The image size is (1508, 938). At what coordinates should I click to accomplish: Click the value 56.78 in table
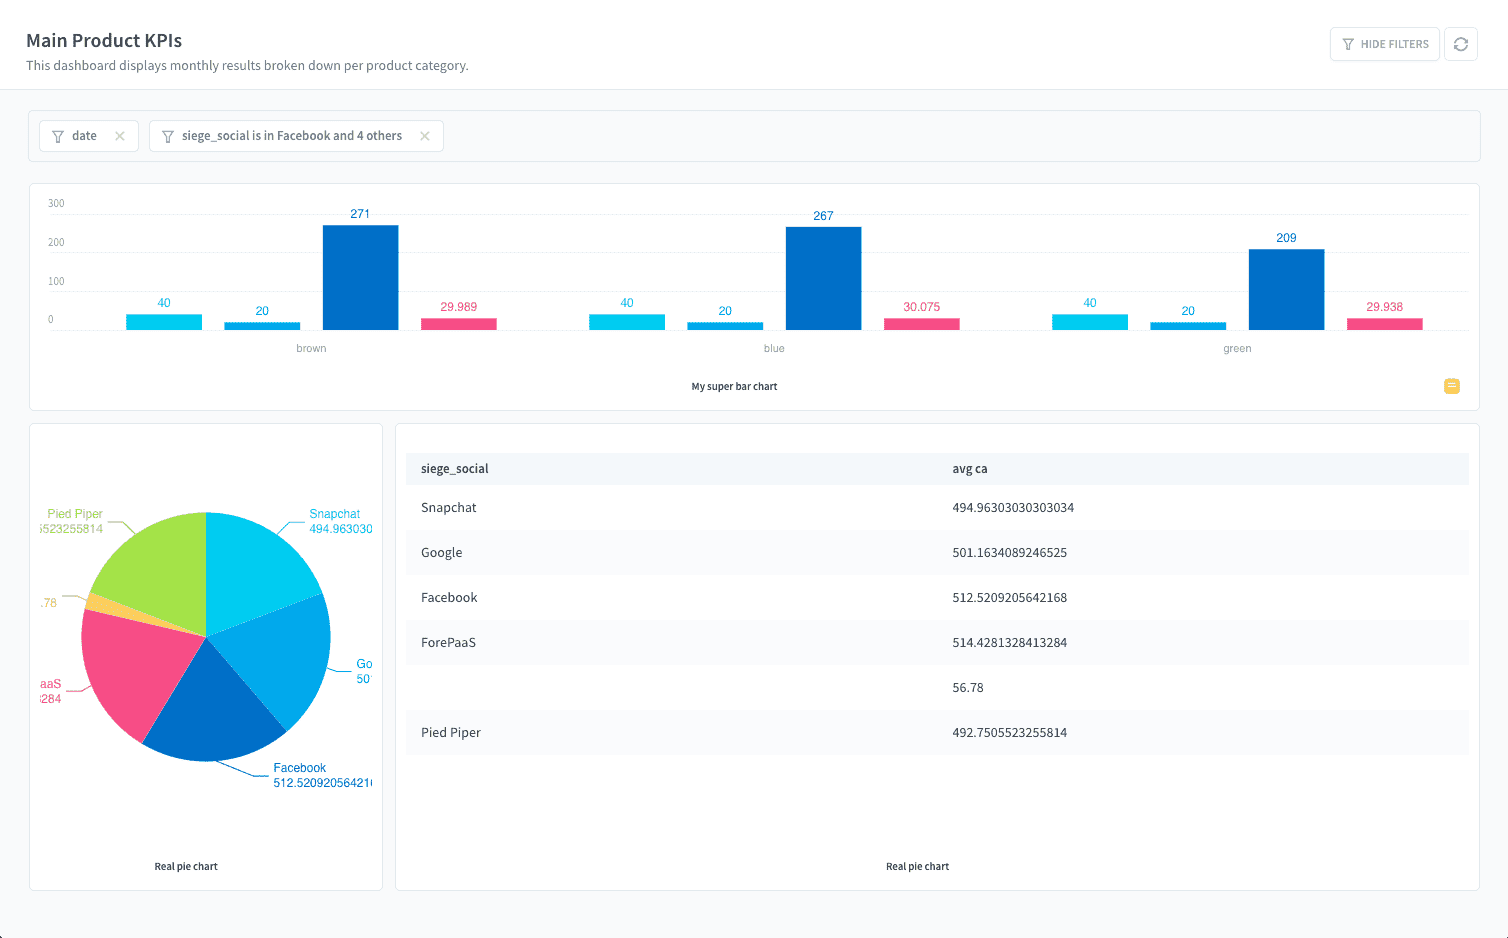point(968,687)
